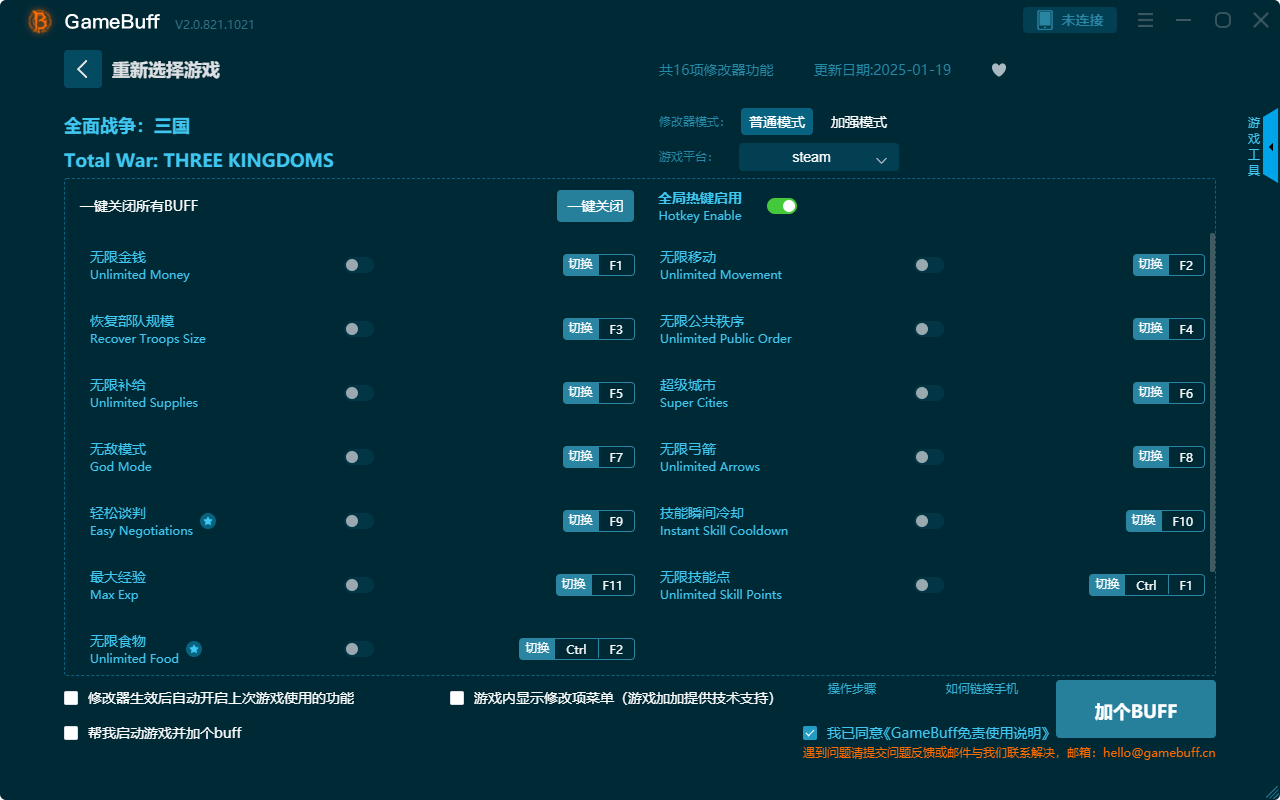
Task: Check 帮我启动游戏并加个buff checkbox
Action: pyautogui.click(x=70, y=733)
